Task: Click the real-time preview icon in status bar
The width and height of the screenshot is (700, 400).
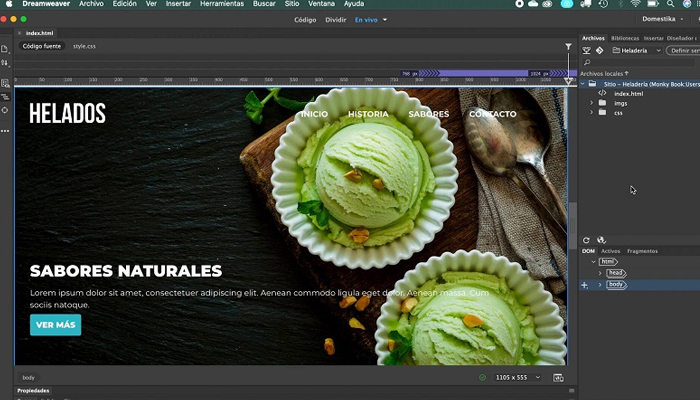Action: [x=558, y=378]
